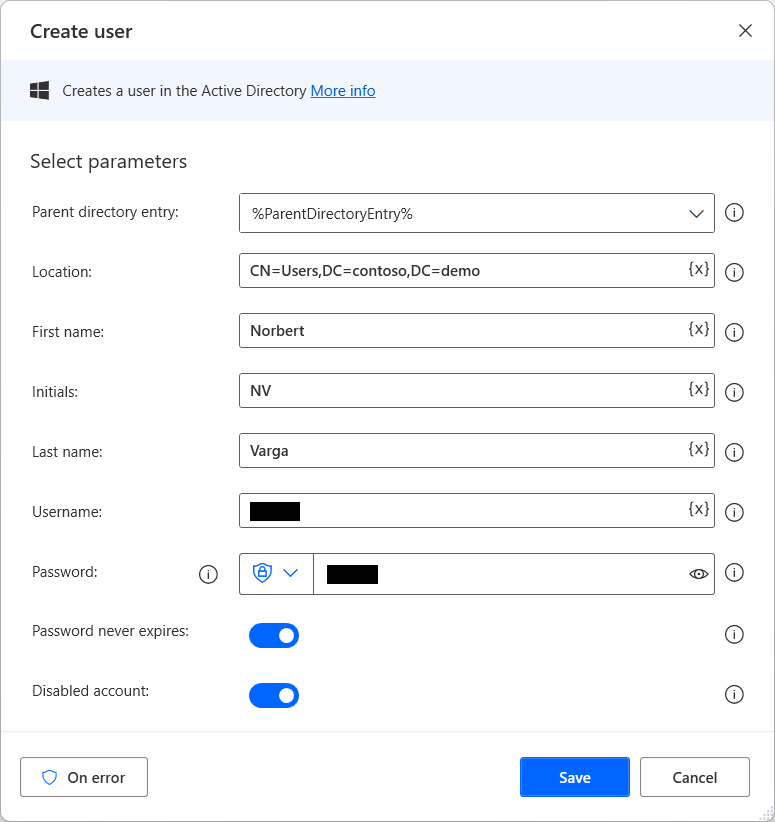The image size is (775, 822).
Task: Click the Cancel button
Action: tap(695, 777)
